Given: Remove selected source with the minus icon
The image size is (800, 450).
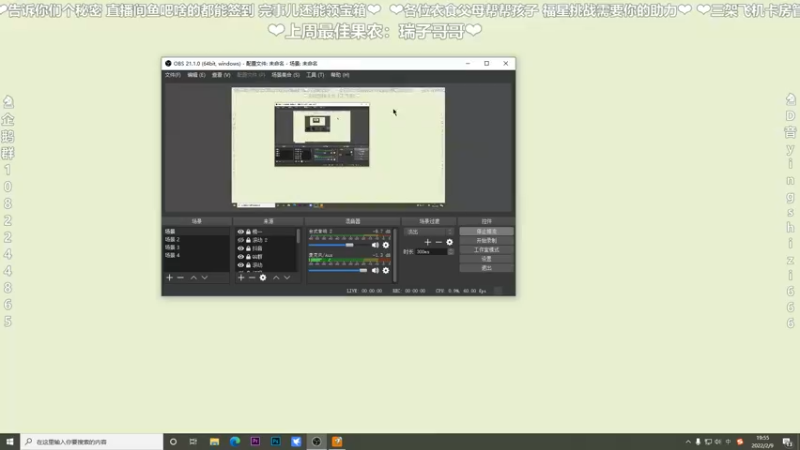Looking at the screenshot, I should pyautogui.click(x=252, y=278).
